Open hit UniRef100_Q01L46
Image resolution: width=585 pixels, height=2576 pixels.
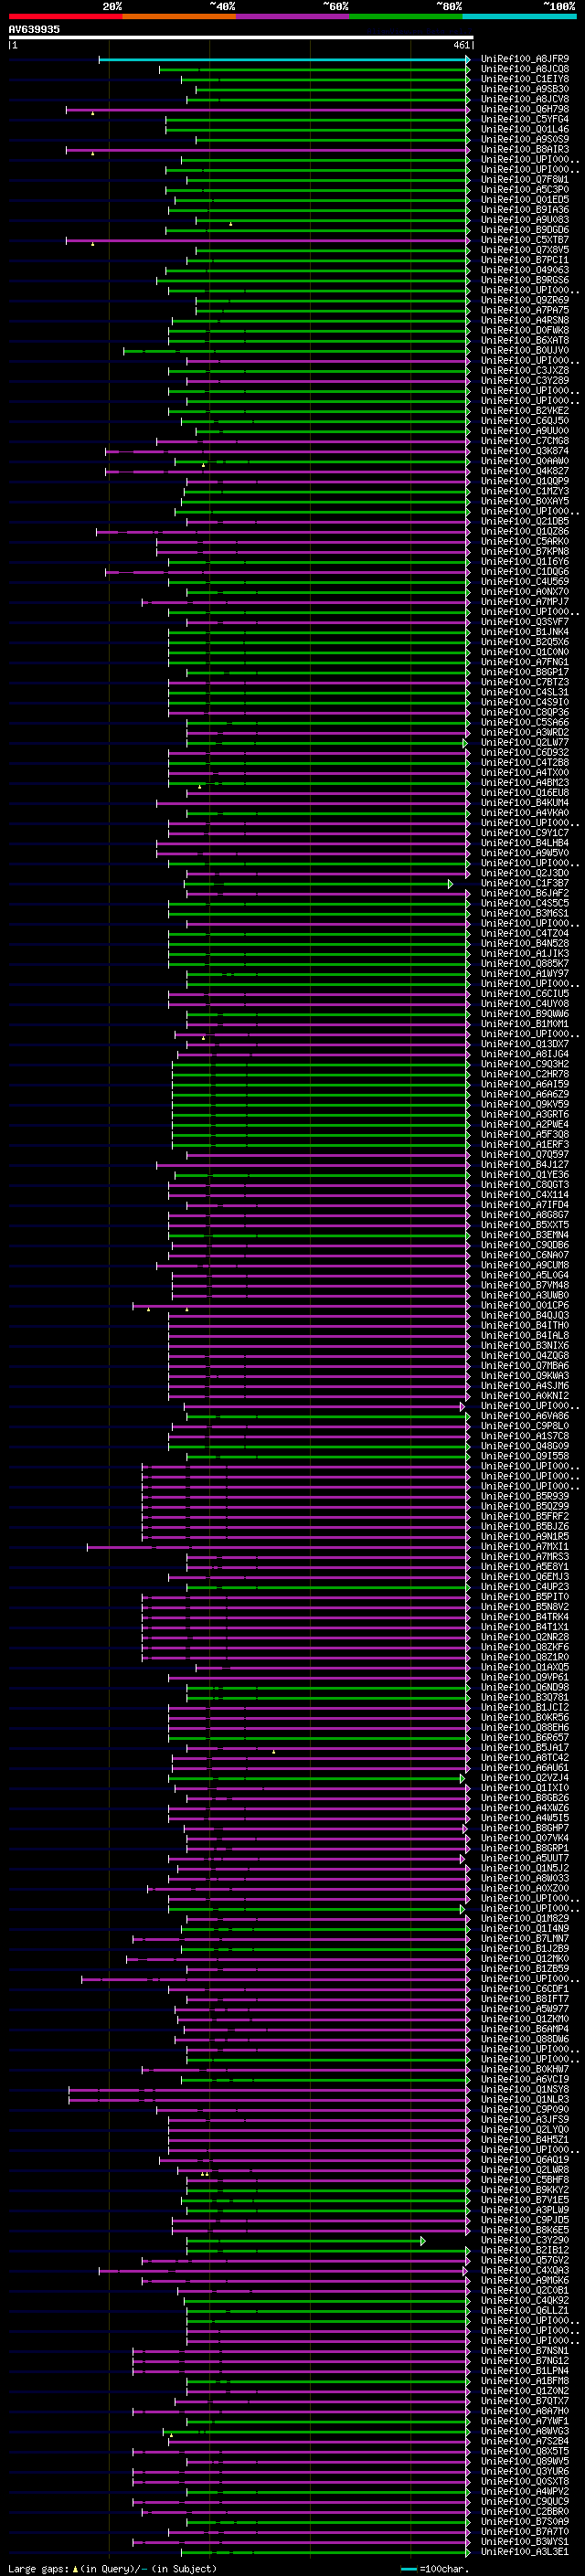[524, 129]
